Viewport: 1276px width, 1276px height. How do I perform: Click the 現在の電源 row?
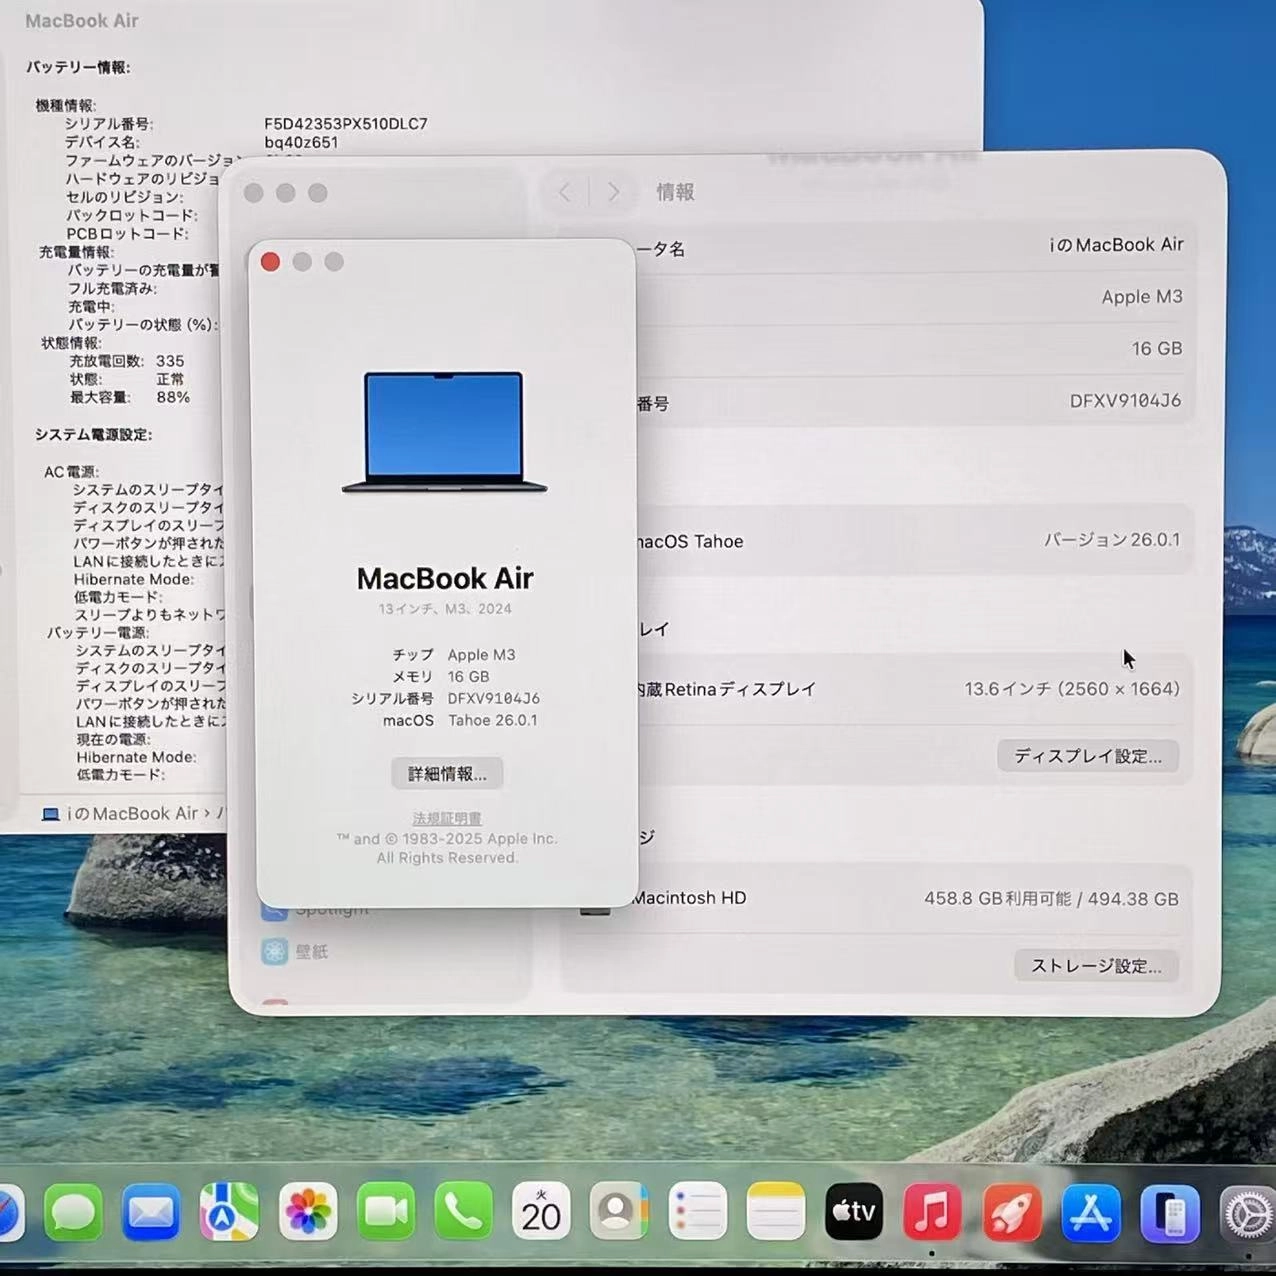[114, 740]
